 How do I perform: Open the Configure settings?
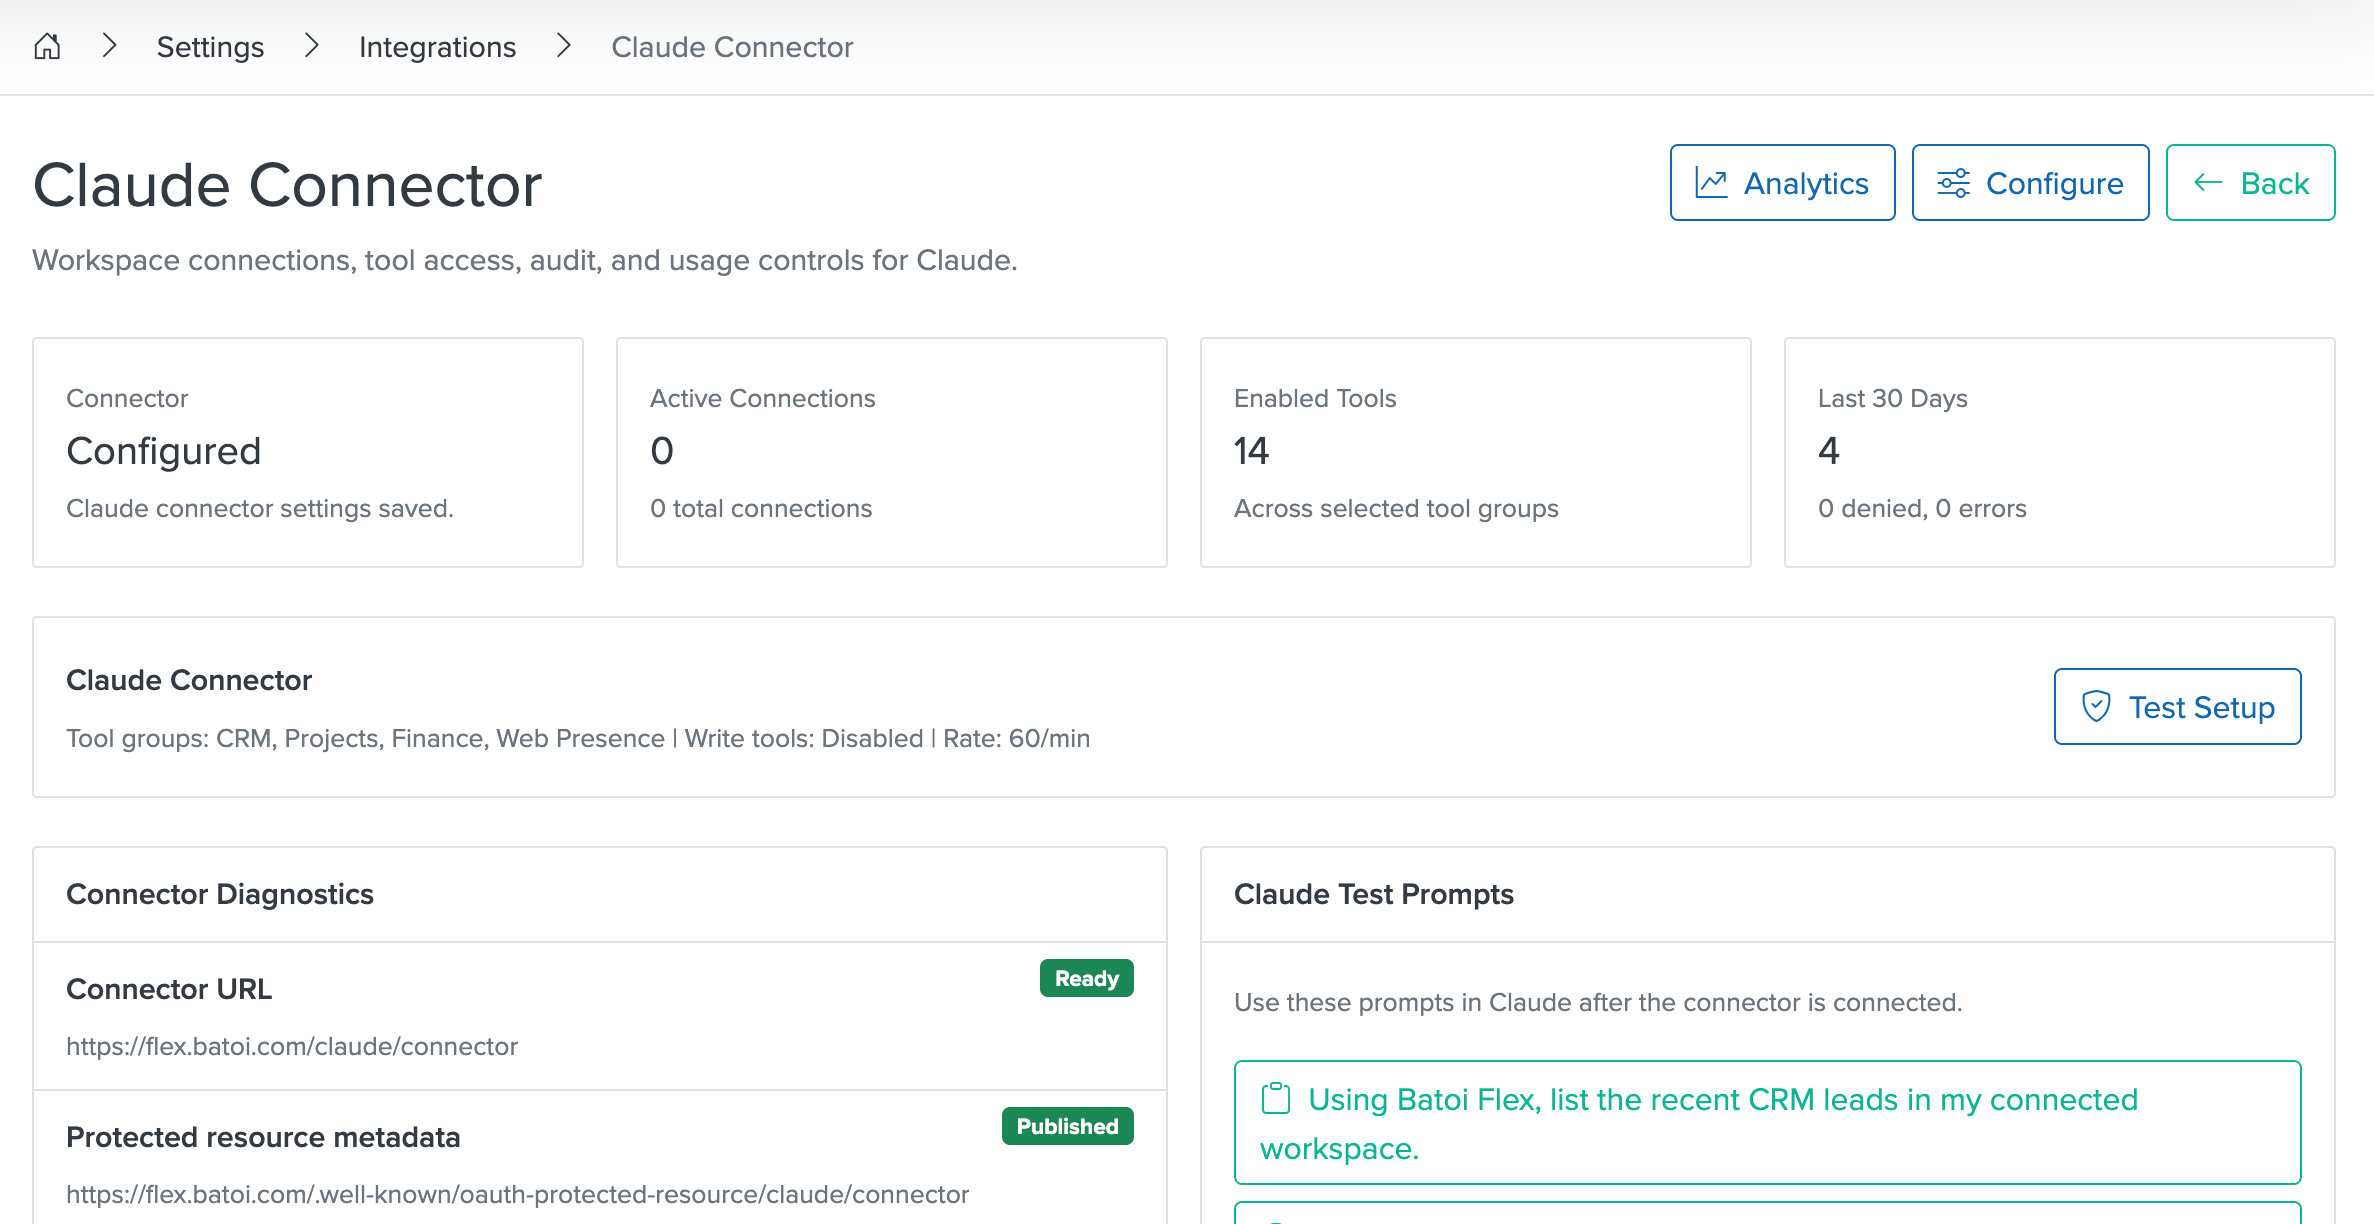pyautogui.click(x=2030, y=183)
